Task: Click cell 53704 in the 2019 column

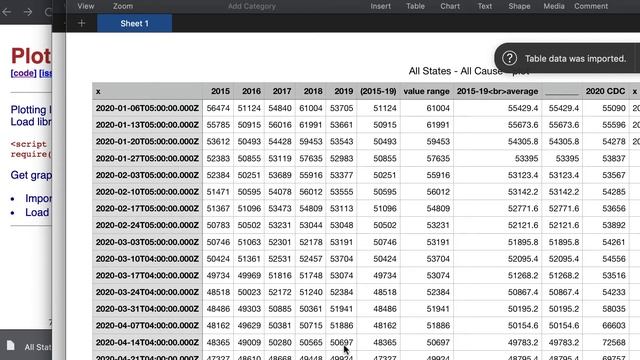Action: point(341,259)
